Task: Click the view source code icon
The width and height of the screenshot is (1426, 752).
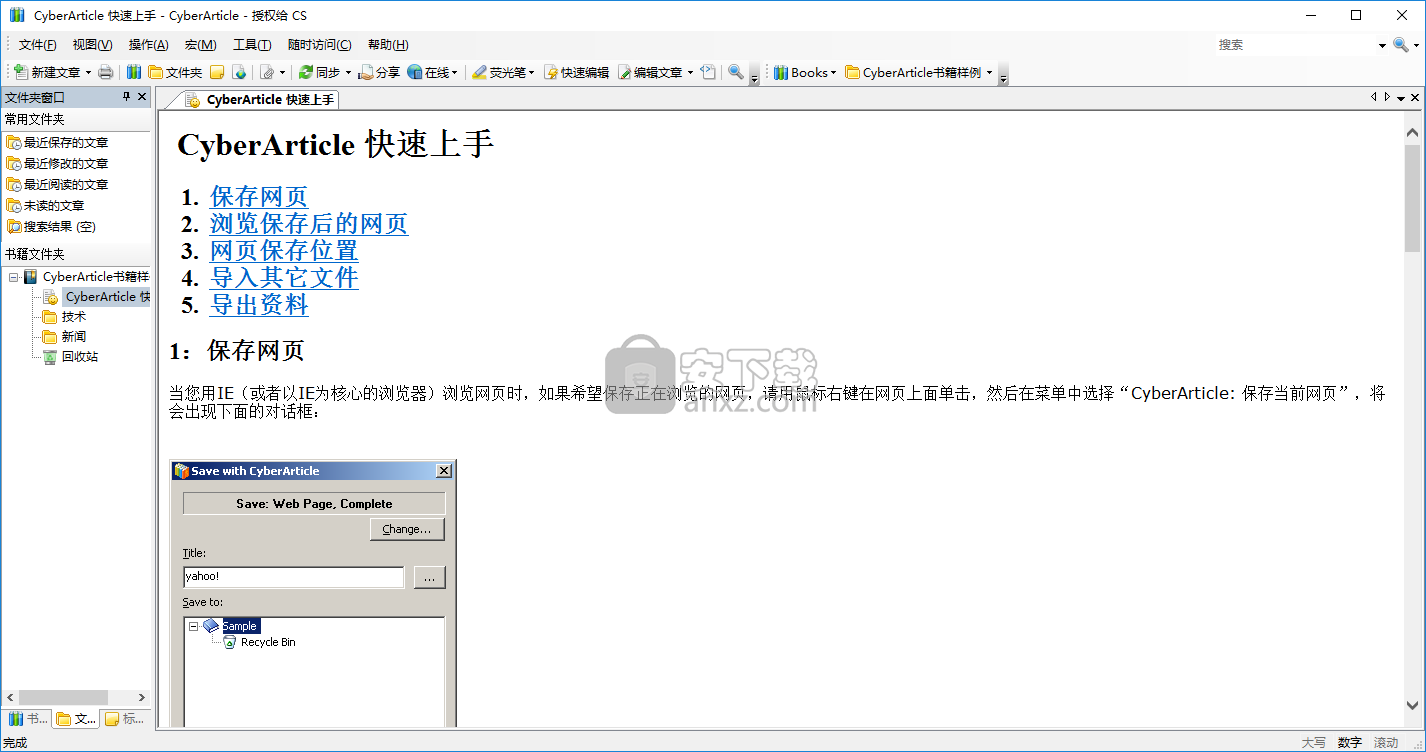Action: [708, 72]
